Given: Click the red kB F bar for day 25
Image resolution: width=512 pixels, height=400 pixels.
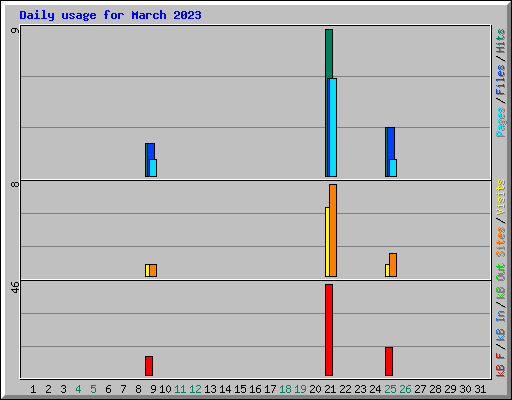Looking at the screenshot, I should pyautogui.click(x=389, y=362).
